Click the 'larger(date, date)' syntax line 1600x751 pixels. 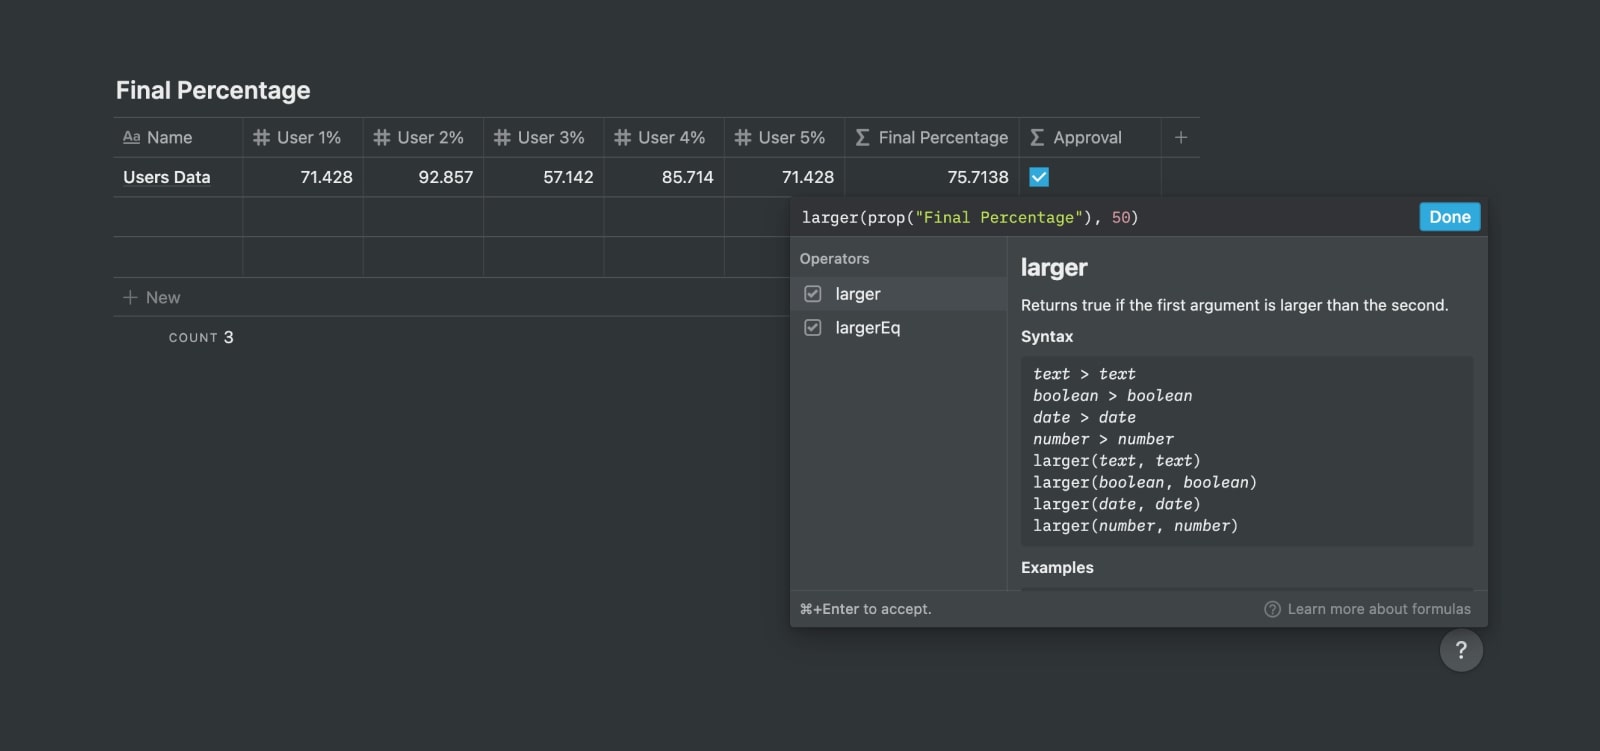pos(1117,504)
